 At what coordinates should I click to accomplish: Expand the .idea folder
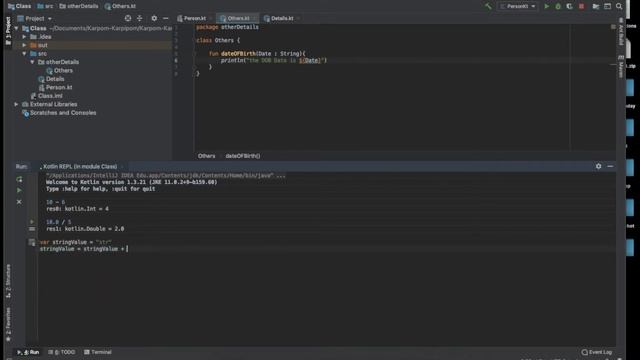point(24,37)
